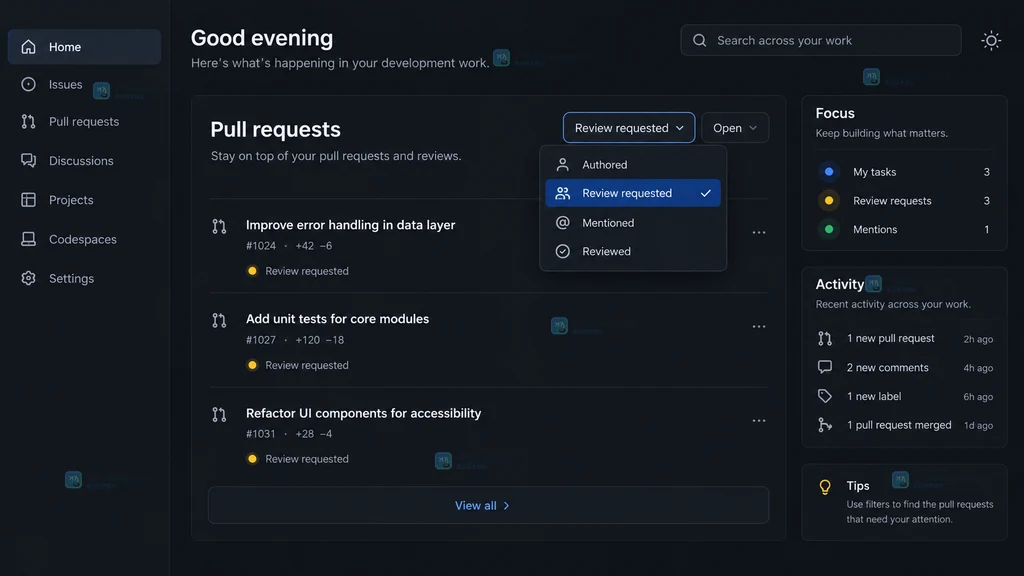
Task: Toggle light theme with sun icon
Action: [991, 40]
